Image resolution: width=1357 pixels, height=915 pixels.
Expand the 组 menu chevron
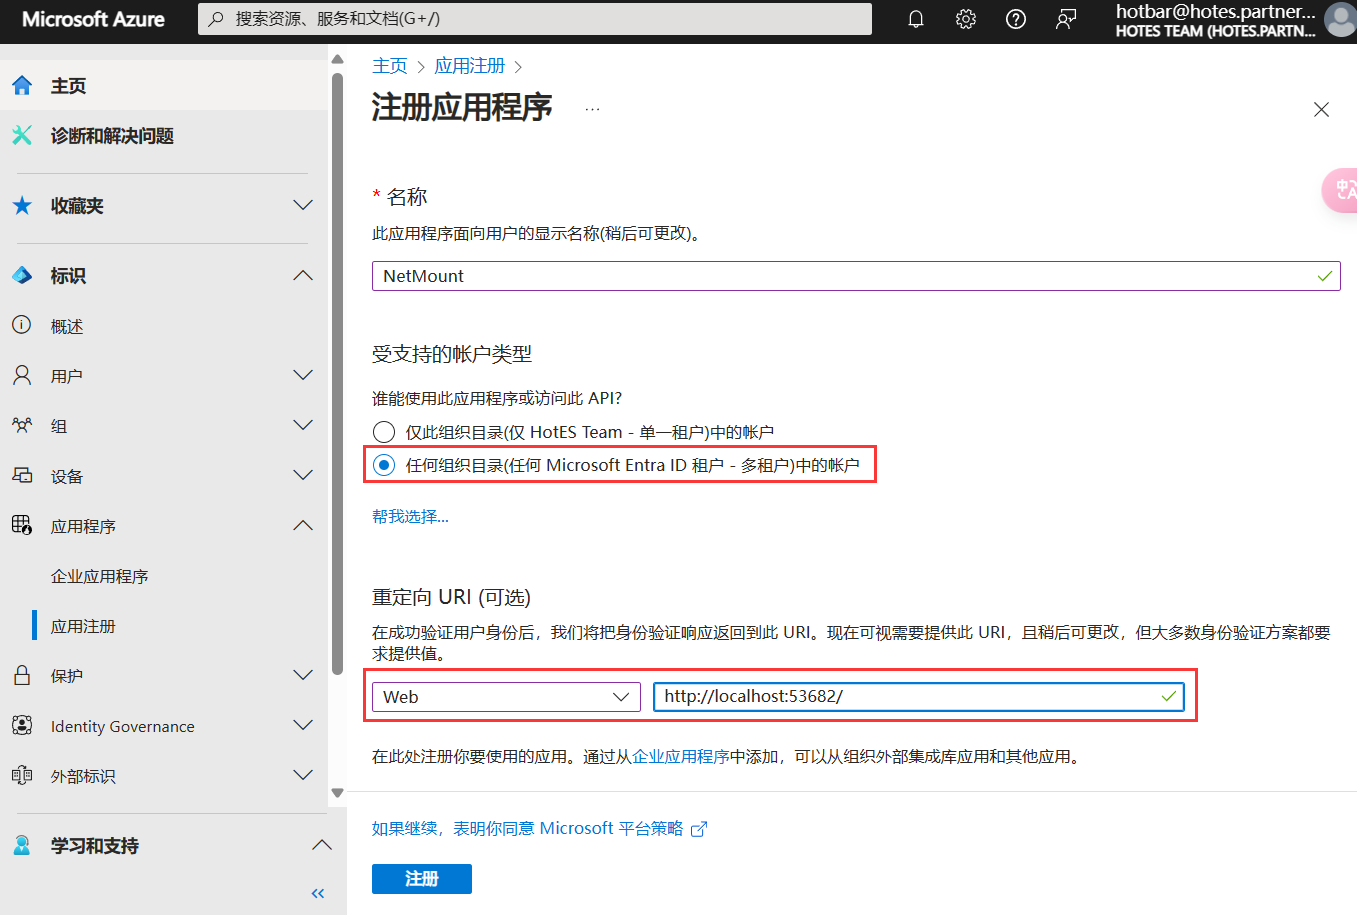coord(303,425)
